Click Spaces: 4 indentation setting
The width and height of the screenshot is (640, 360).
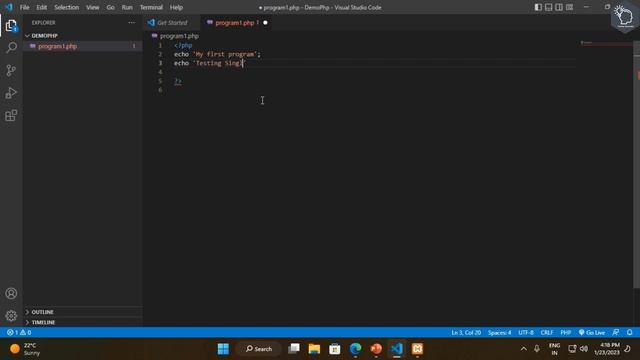[500, 333]
